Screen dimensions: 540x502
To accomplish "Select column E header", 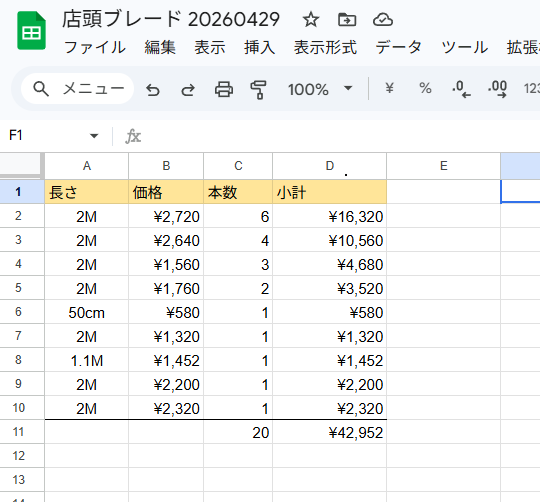I will 444,166.
